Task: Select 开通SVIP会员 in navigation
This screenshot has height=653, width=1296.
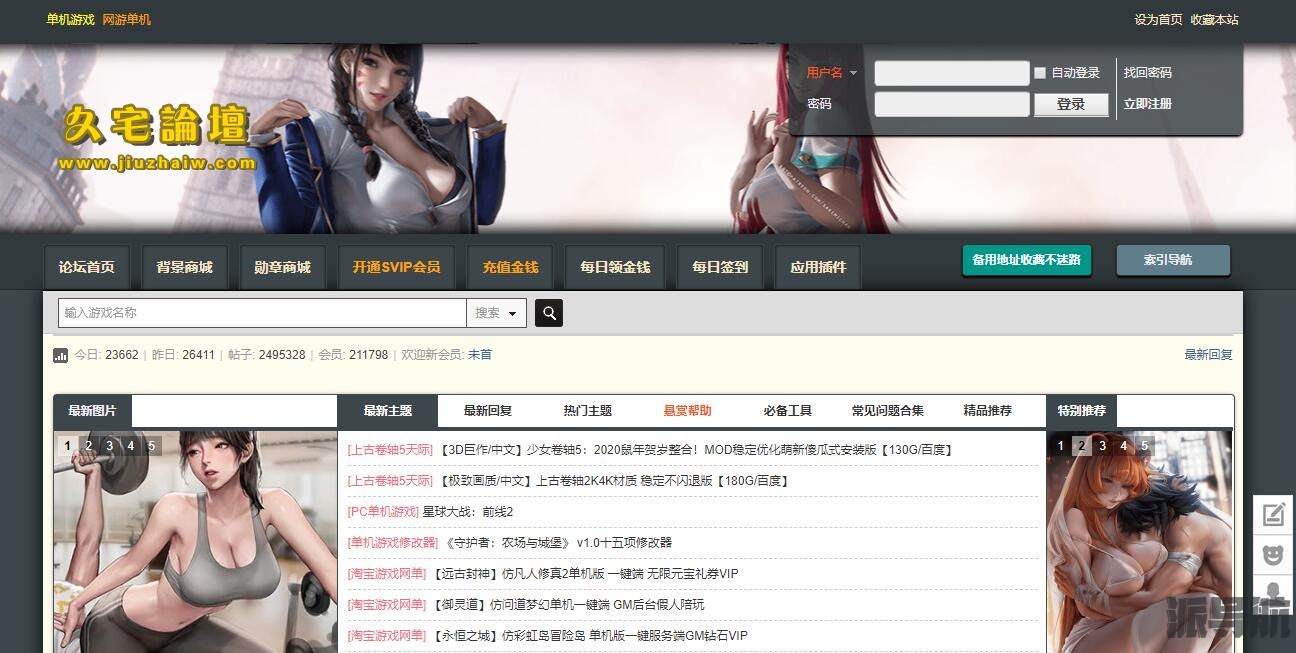Action: 396,267
